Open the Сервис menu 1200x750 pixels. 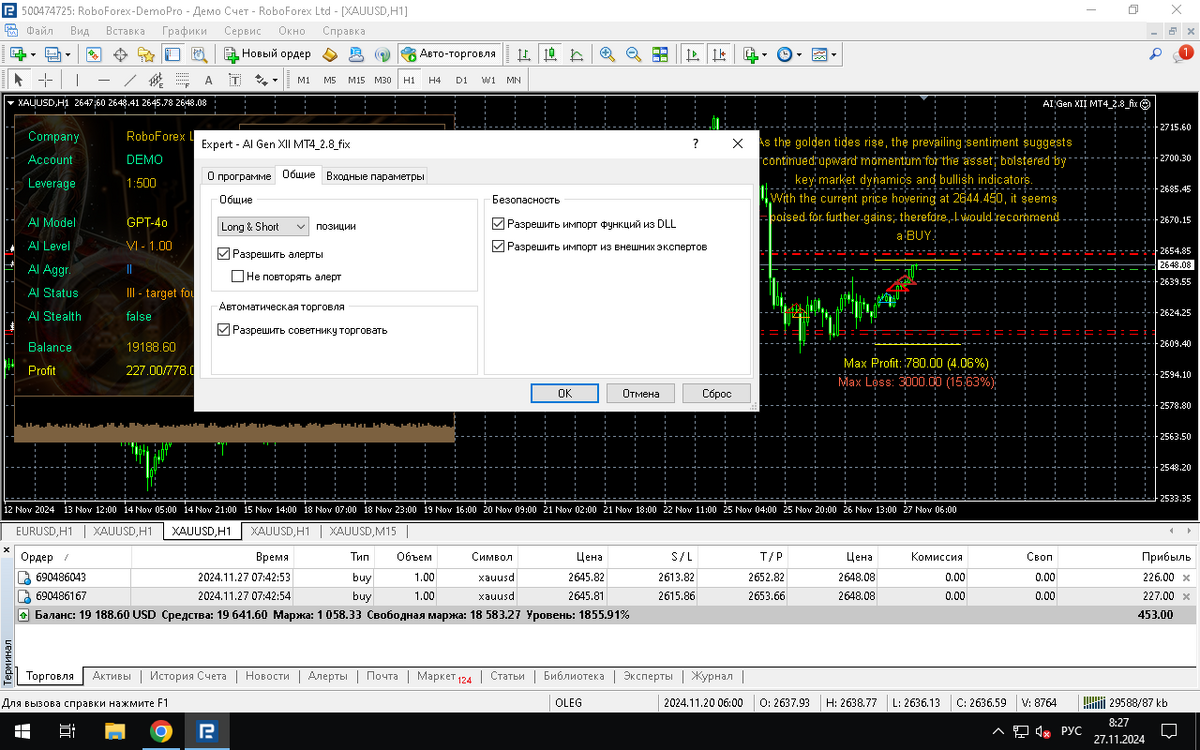pos(243,31)
